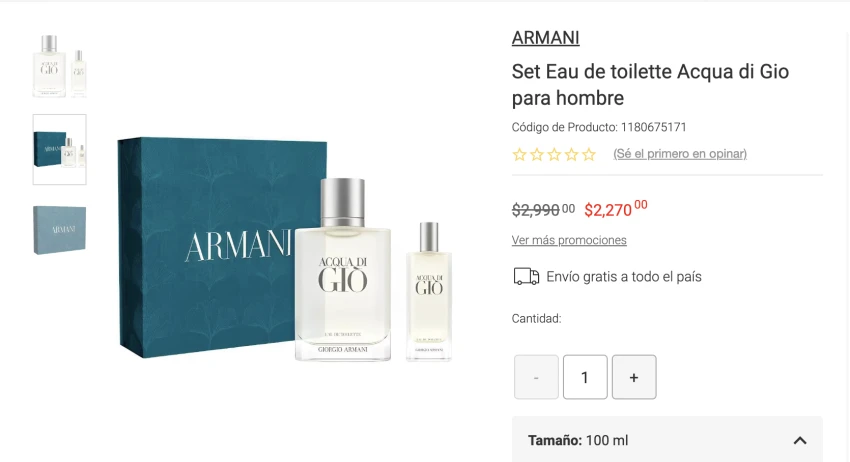The height and width of the screenshot is (462, 850).
Task: Open Ver más promociones link
Action: (569, 240)
